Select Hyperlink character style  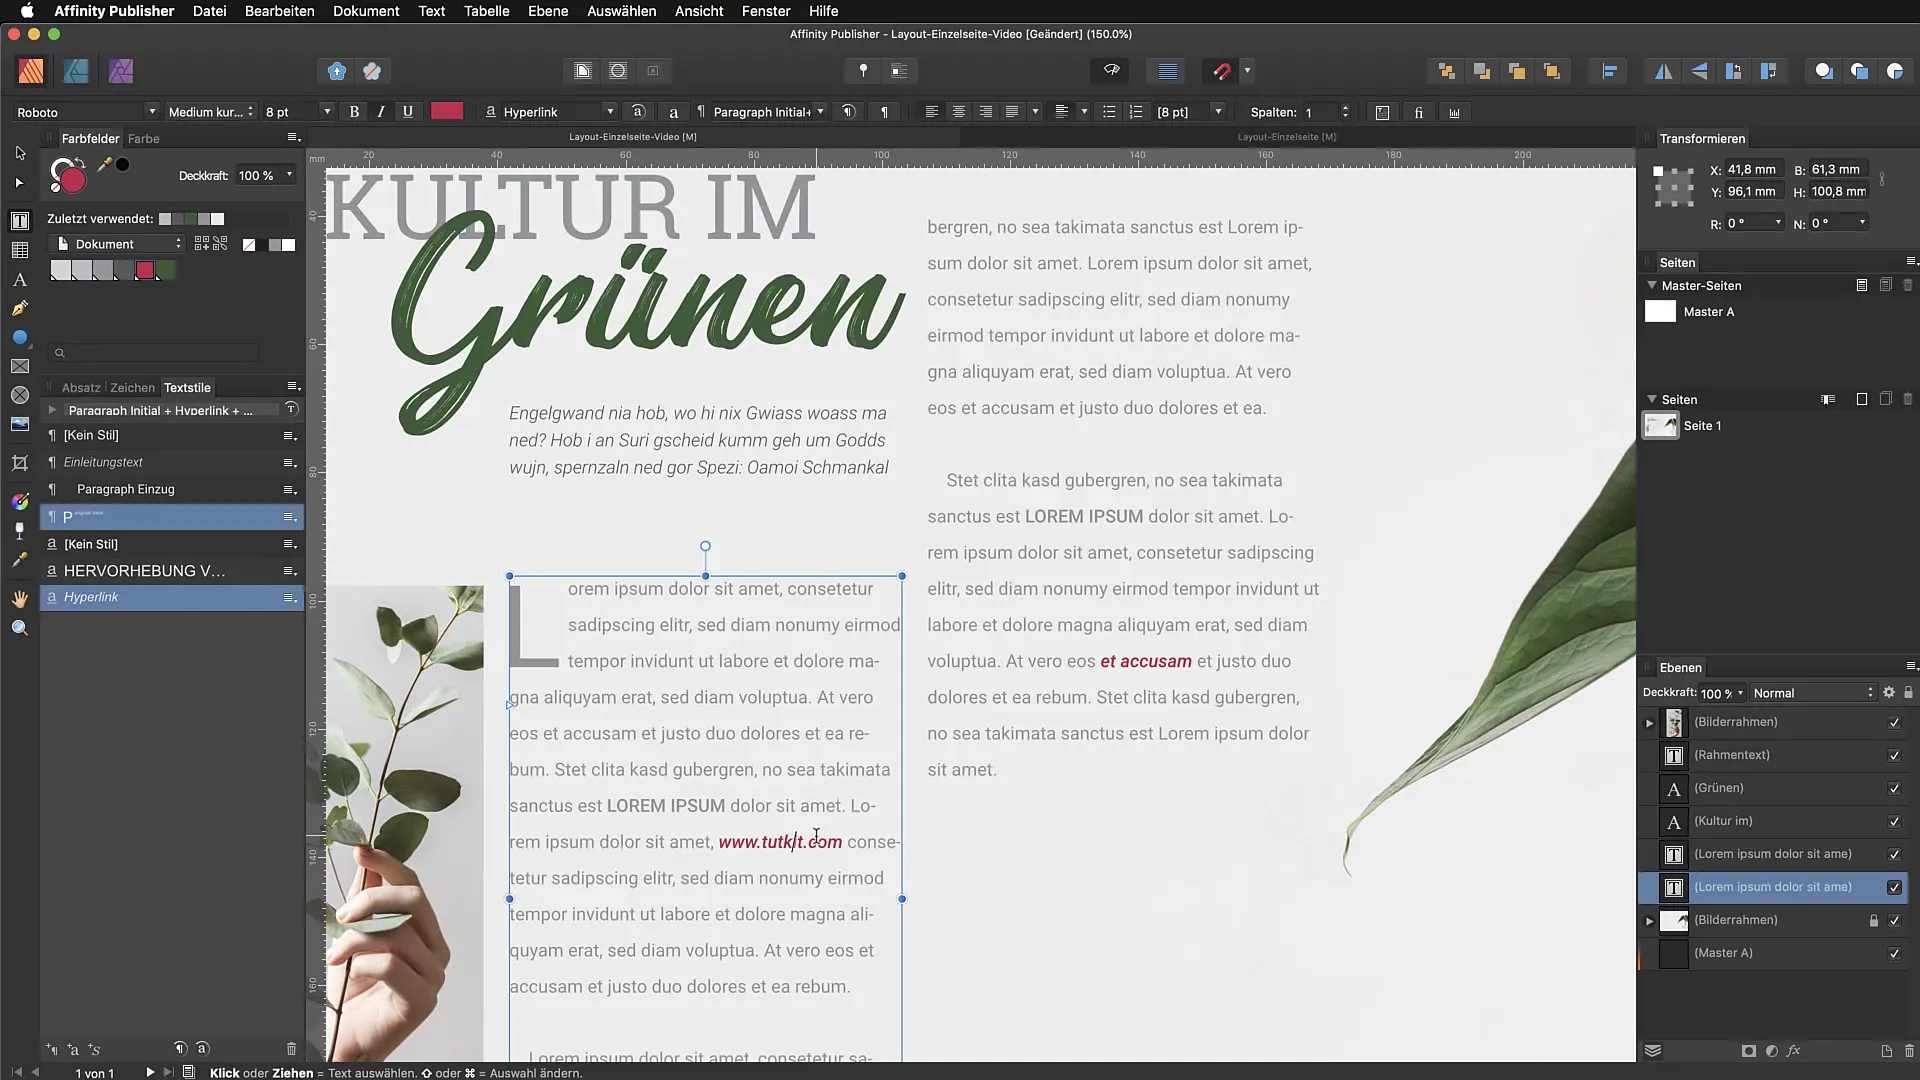pyautogui.click(x=171, y=597)
